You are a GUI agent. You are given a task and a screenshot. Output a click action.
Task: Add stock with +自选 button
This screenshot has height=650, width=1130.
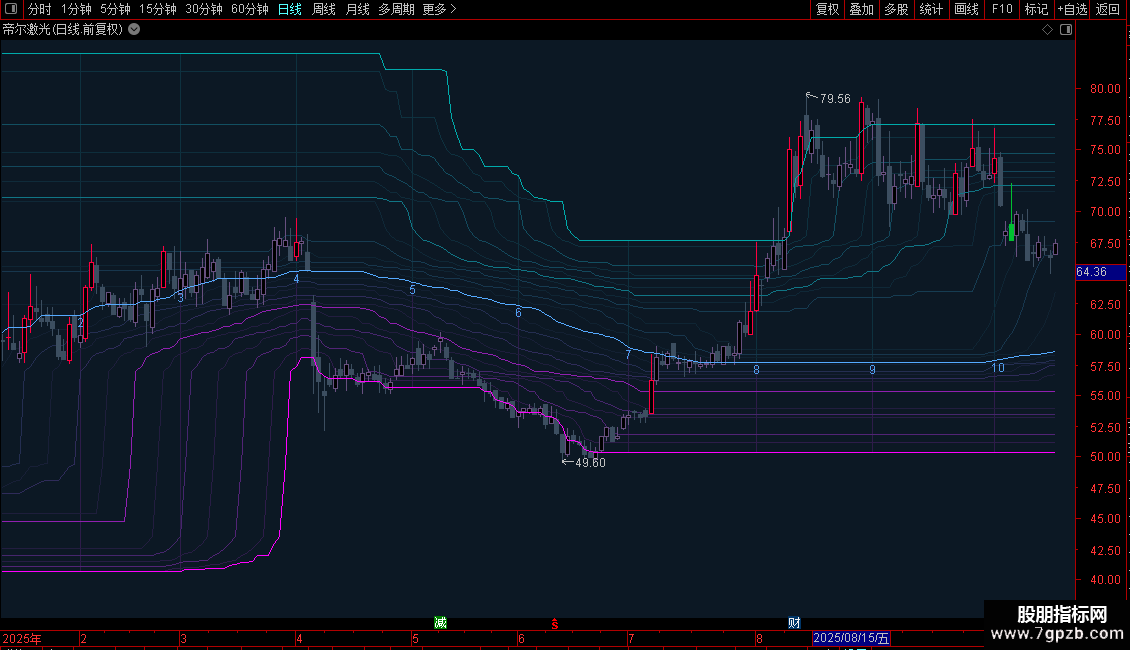(1071, 9)
